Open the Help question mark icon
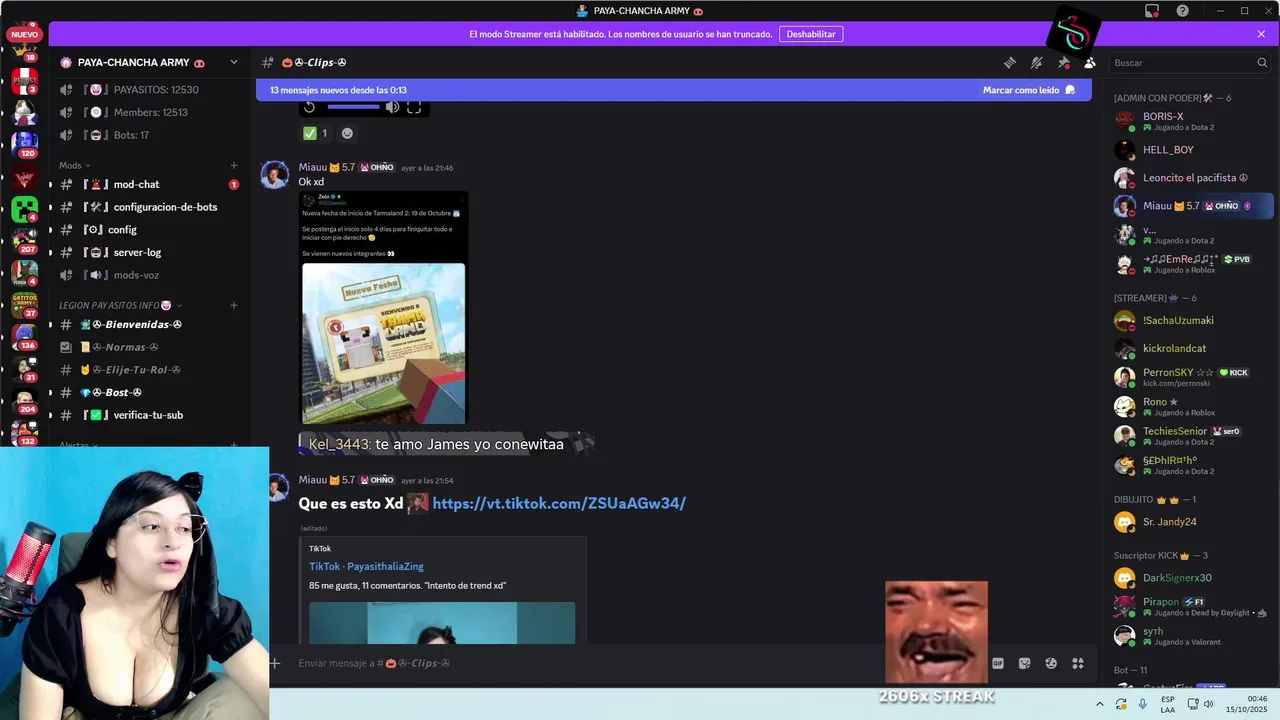The width and height of the screenshot is (1280, 720). (x=1183, y=11)
